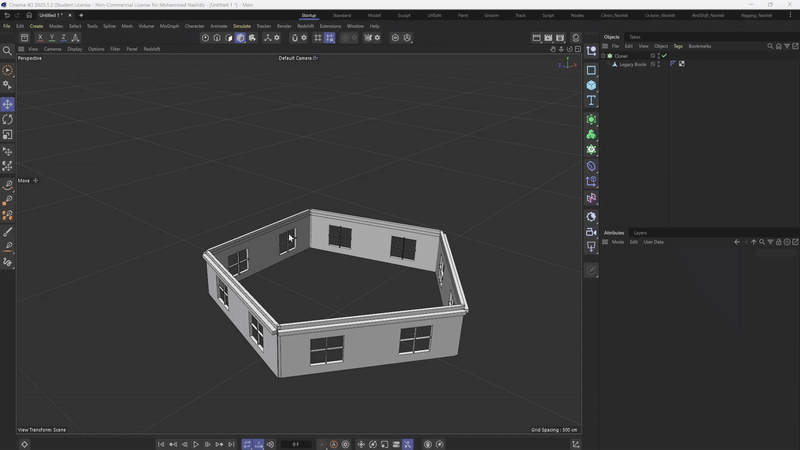Image resolution: width=800 pixels, height=450 pixels.
Task: Open viewport Display menu
Action: (x=74, y=49)
